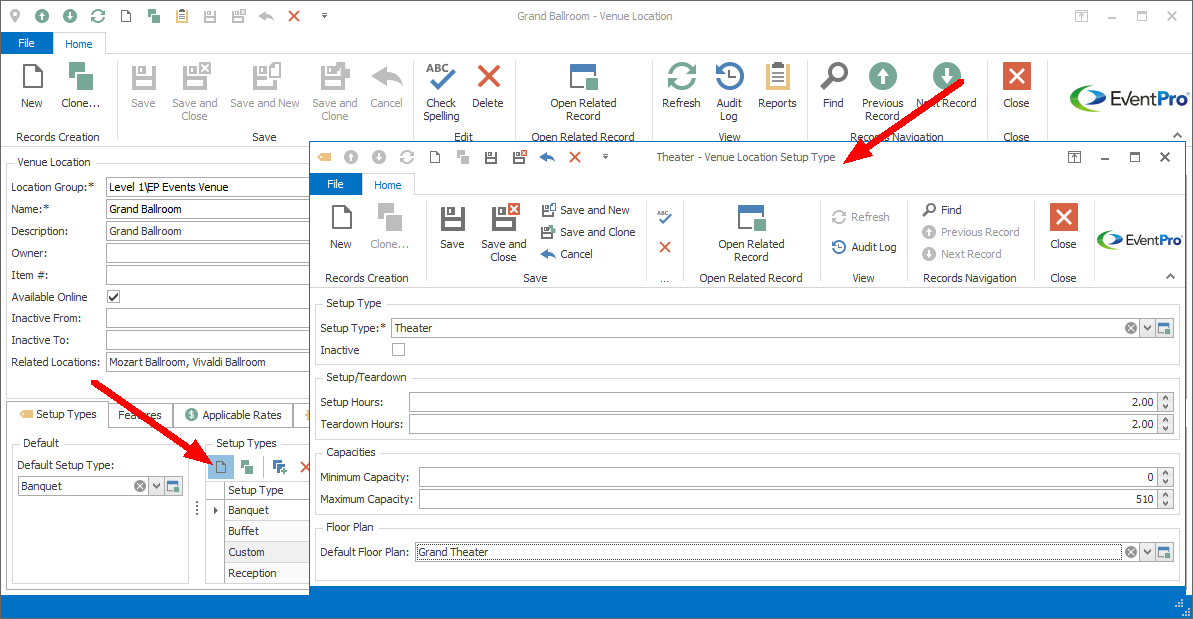Open Default Floor Plan dropdown arrow
The image size is (1193, 619).
1147,552
